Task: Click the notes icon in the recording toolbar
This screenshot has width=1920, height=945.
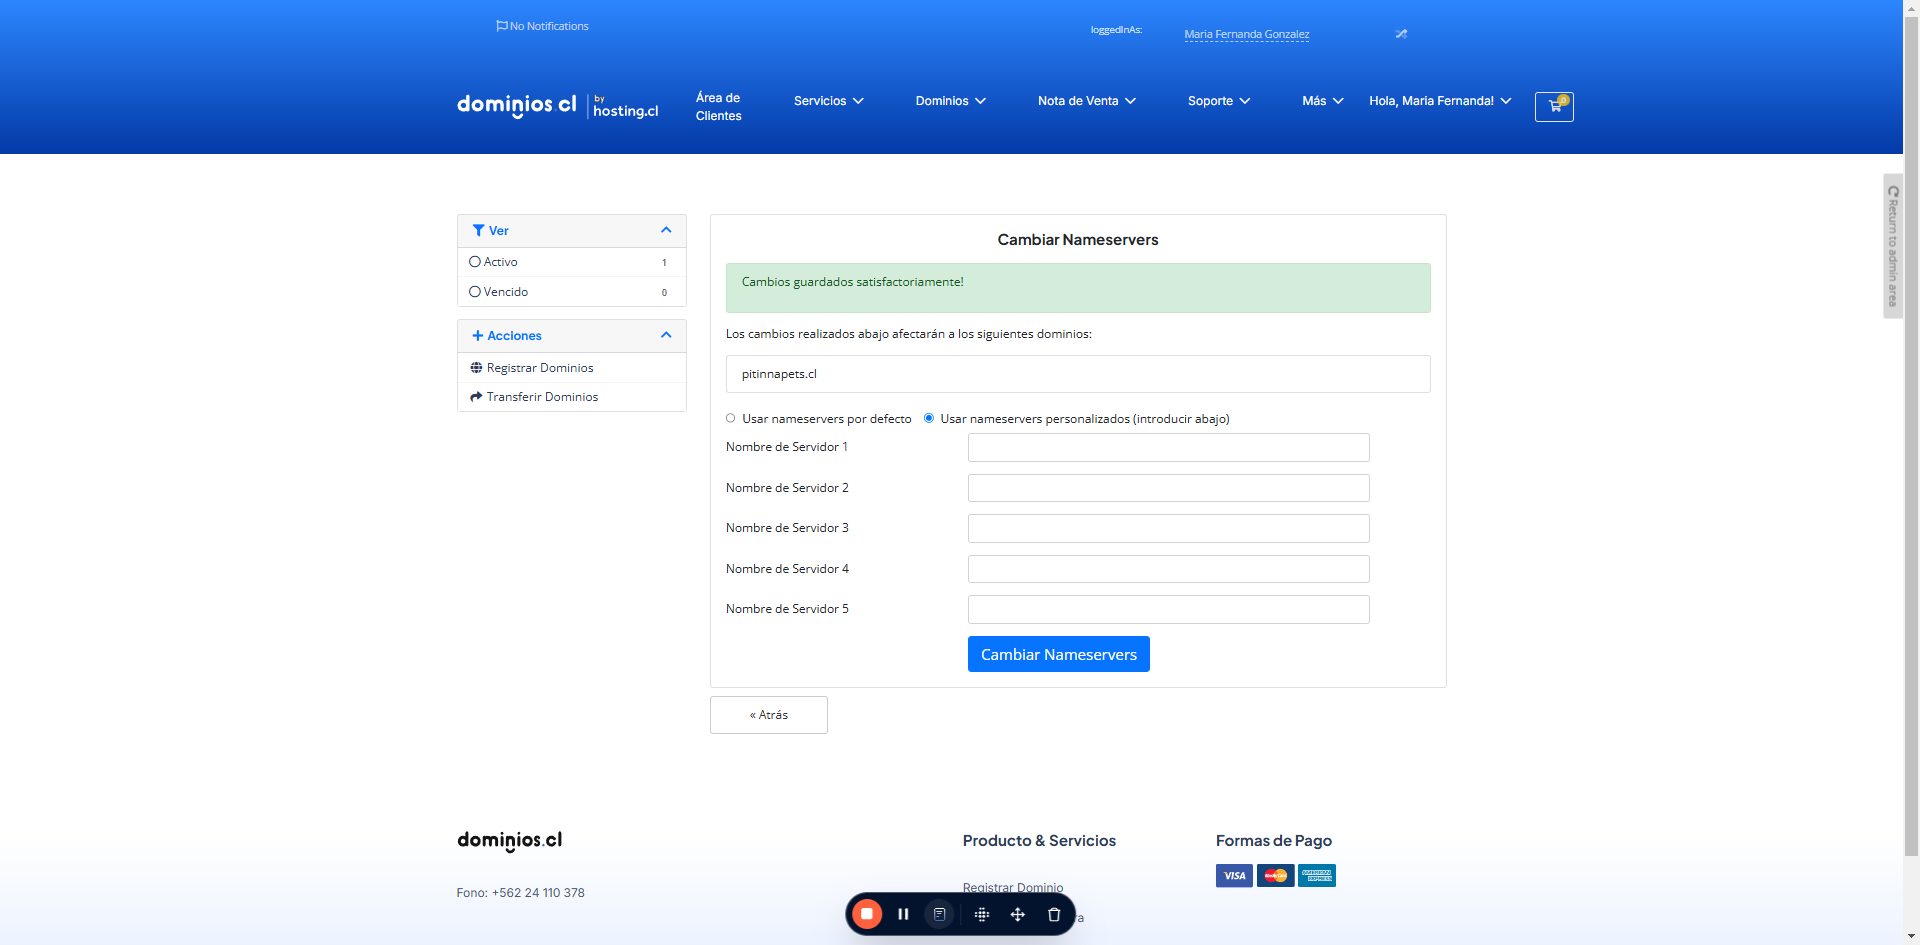Action: pos(939,914)
